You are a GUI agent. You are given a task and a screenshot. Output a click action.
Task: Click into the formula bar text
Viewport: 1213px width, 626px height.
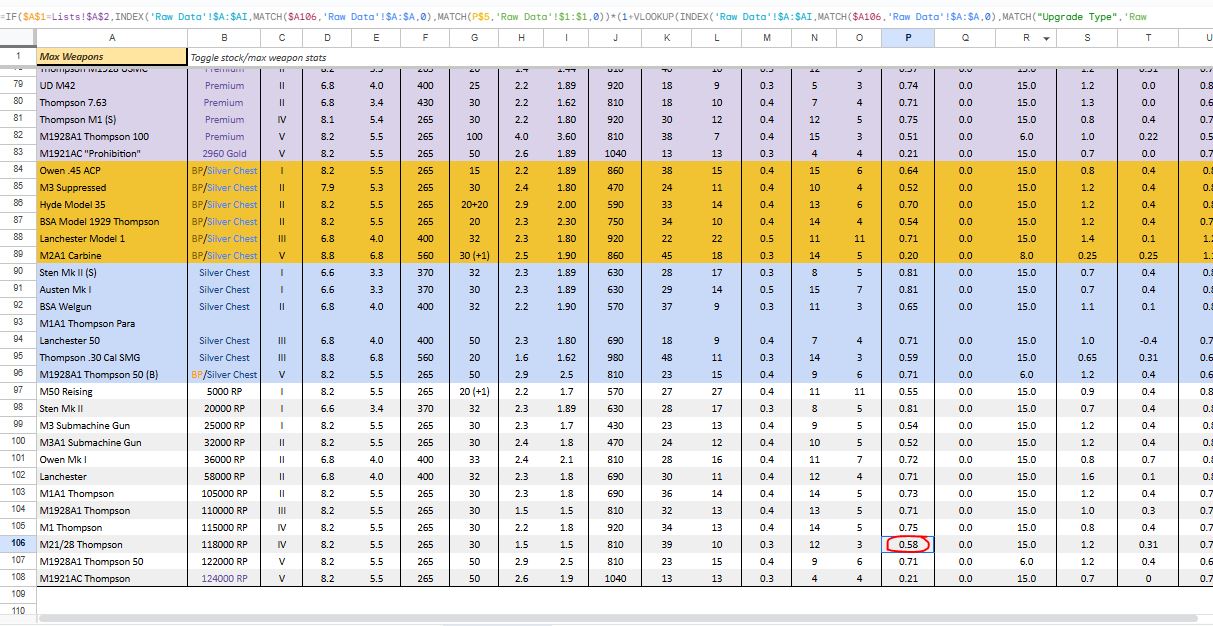pos(600,17)
